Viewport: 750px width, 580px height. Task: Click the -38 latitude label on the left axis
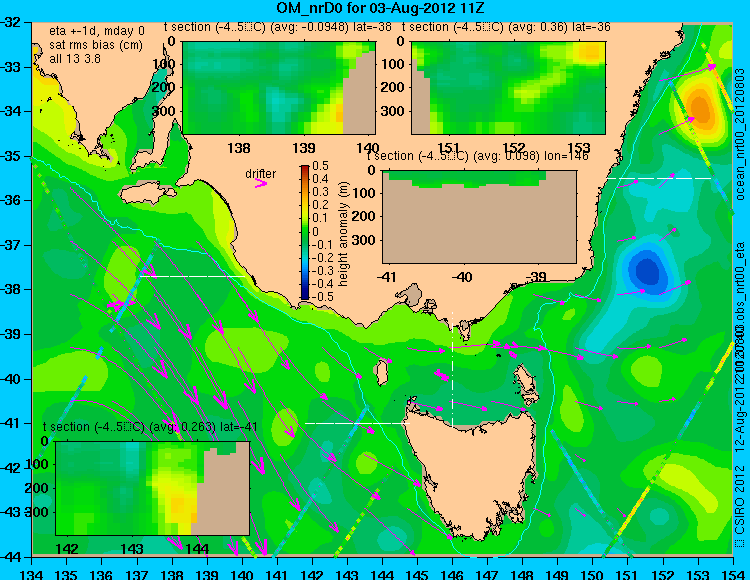pos(10,289)
